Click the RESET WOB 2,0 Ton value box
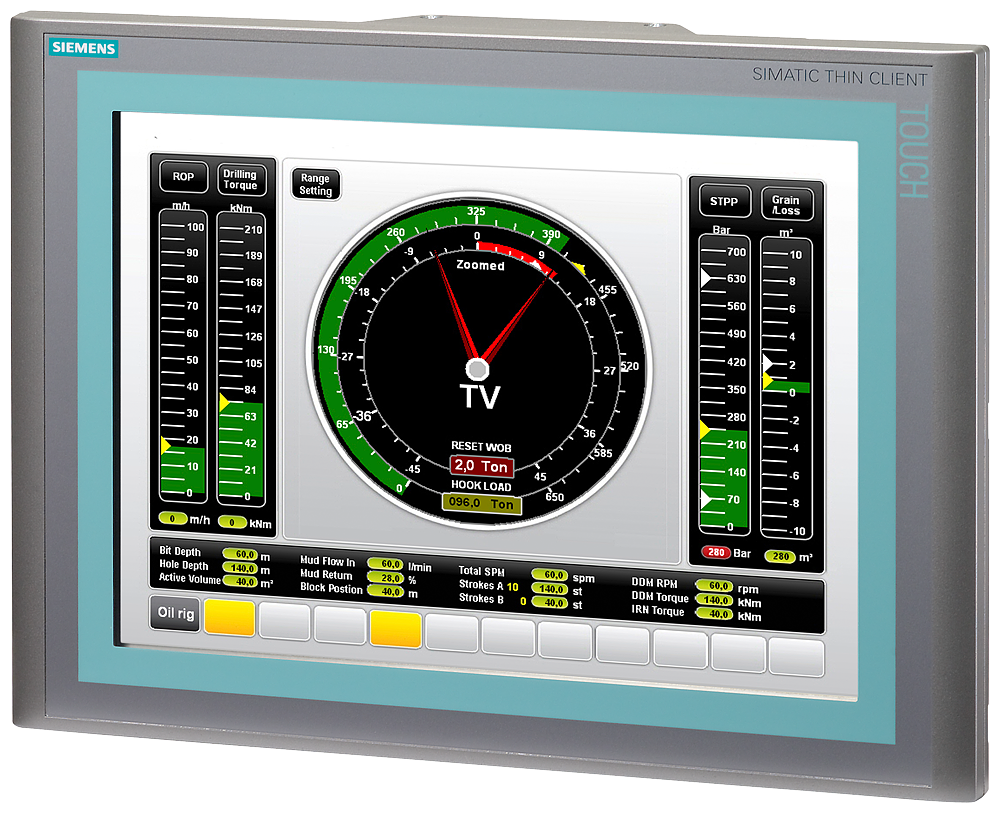Screen dimensions: 1000x813 [482, 466]
